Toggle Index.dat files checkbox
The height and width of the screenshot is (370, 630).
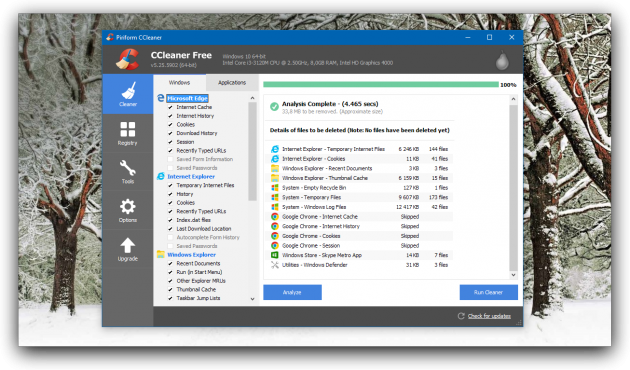coord(170,220)
